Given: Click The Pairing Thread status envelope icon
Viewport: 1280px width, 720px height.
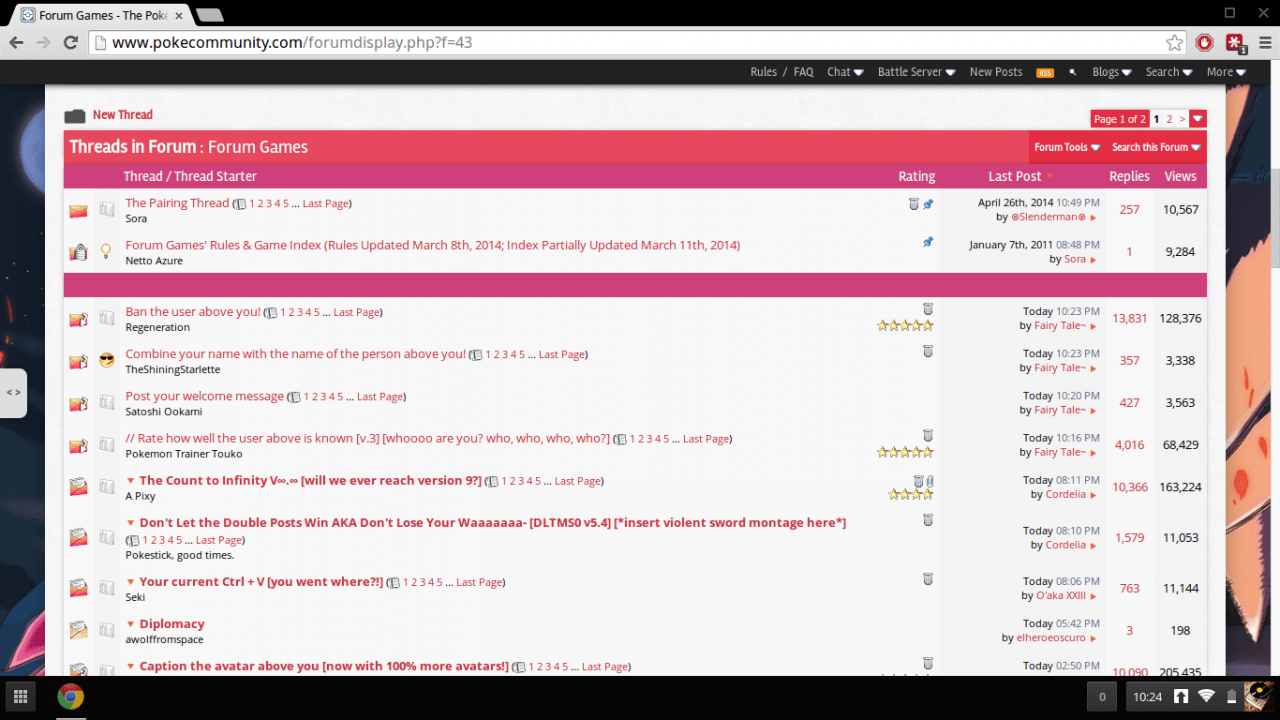Looking at the screenshot, I should point(78,211).
